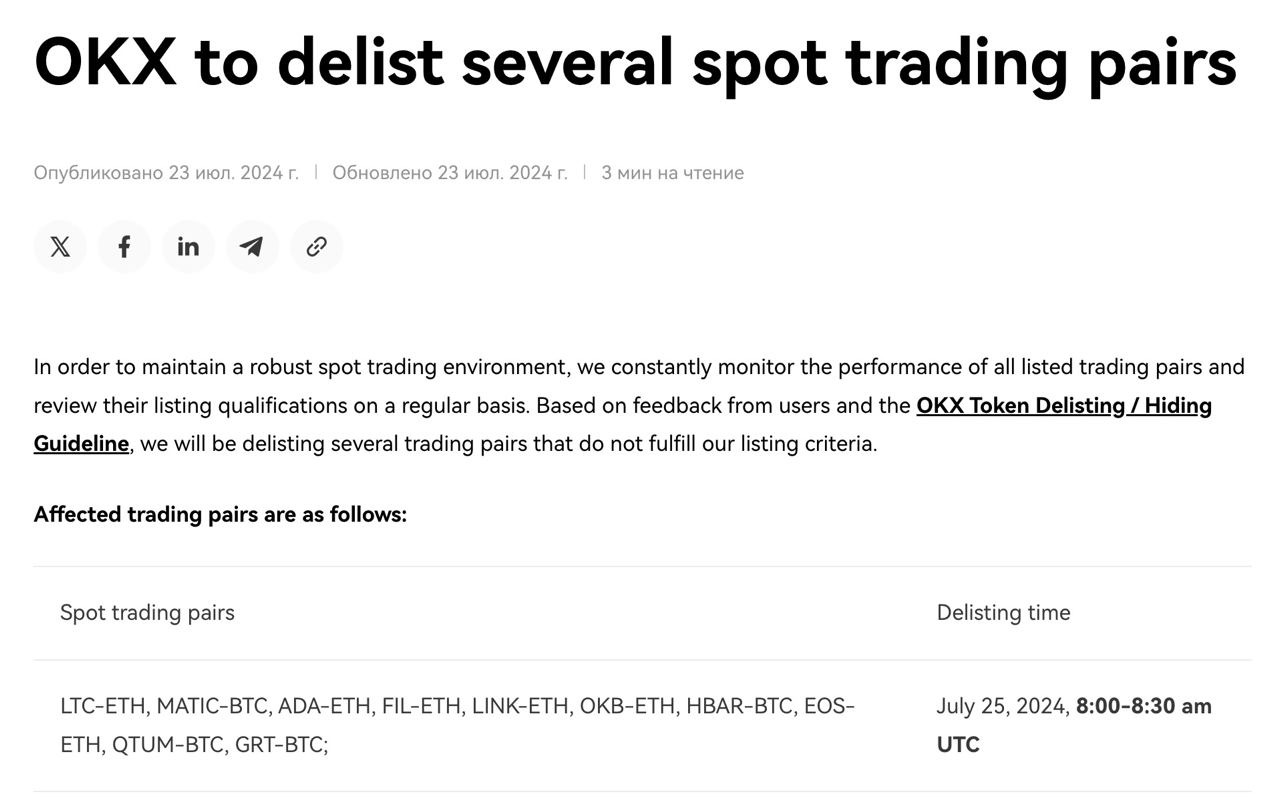The width and height of the screenshot is (1280, 807).
Task: Select the "Delisting time" column header
Action: (x=1003, y=613)
